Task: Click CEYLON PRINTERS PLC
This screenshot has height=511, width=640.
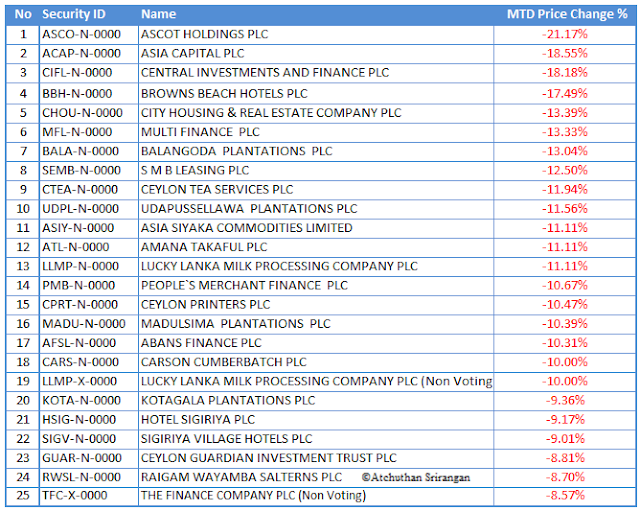Action: point(206,304)
